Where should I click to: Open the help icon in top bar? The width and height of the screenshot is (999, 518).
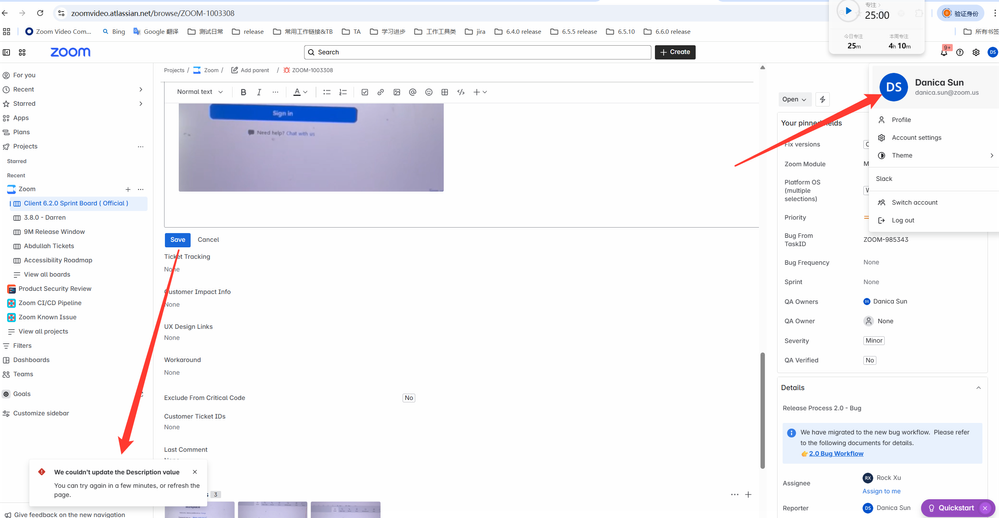coord(960,52)
